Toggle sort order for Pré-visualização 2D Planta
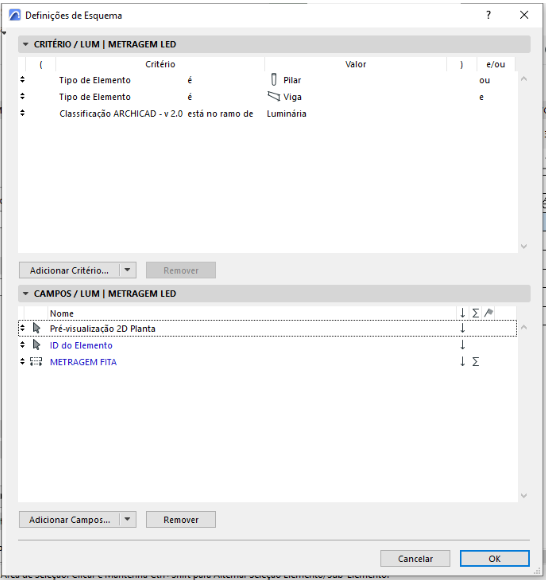The width and height of the screenshot is (547, 581). pos(463,328)
